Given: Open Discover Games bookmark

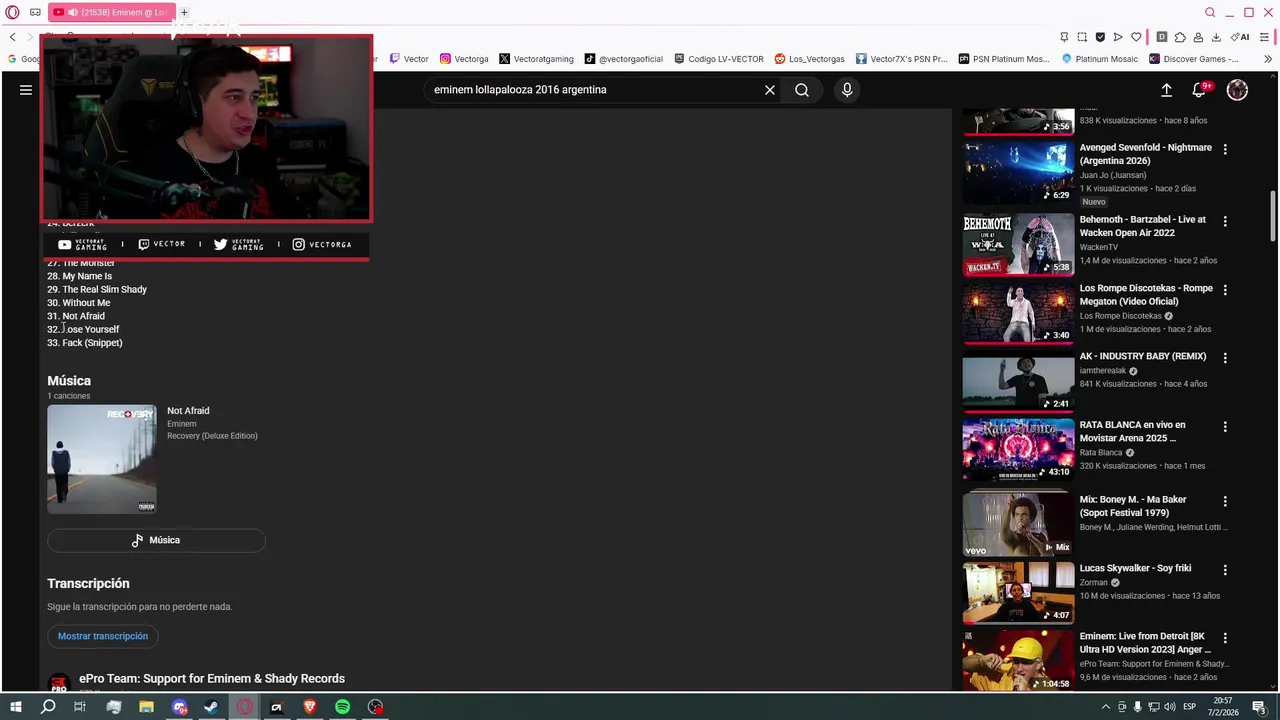Looking at the screenshot, I should tap(1193, 59).
